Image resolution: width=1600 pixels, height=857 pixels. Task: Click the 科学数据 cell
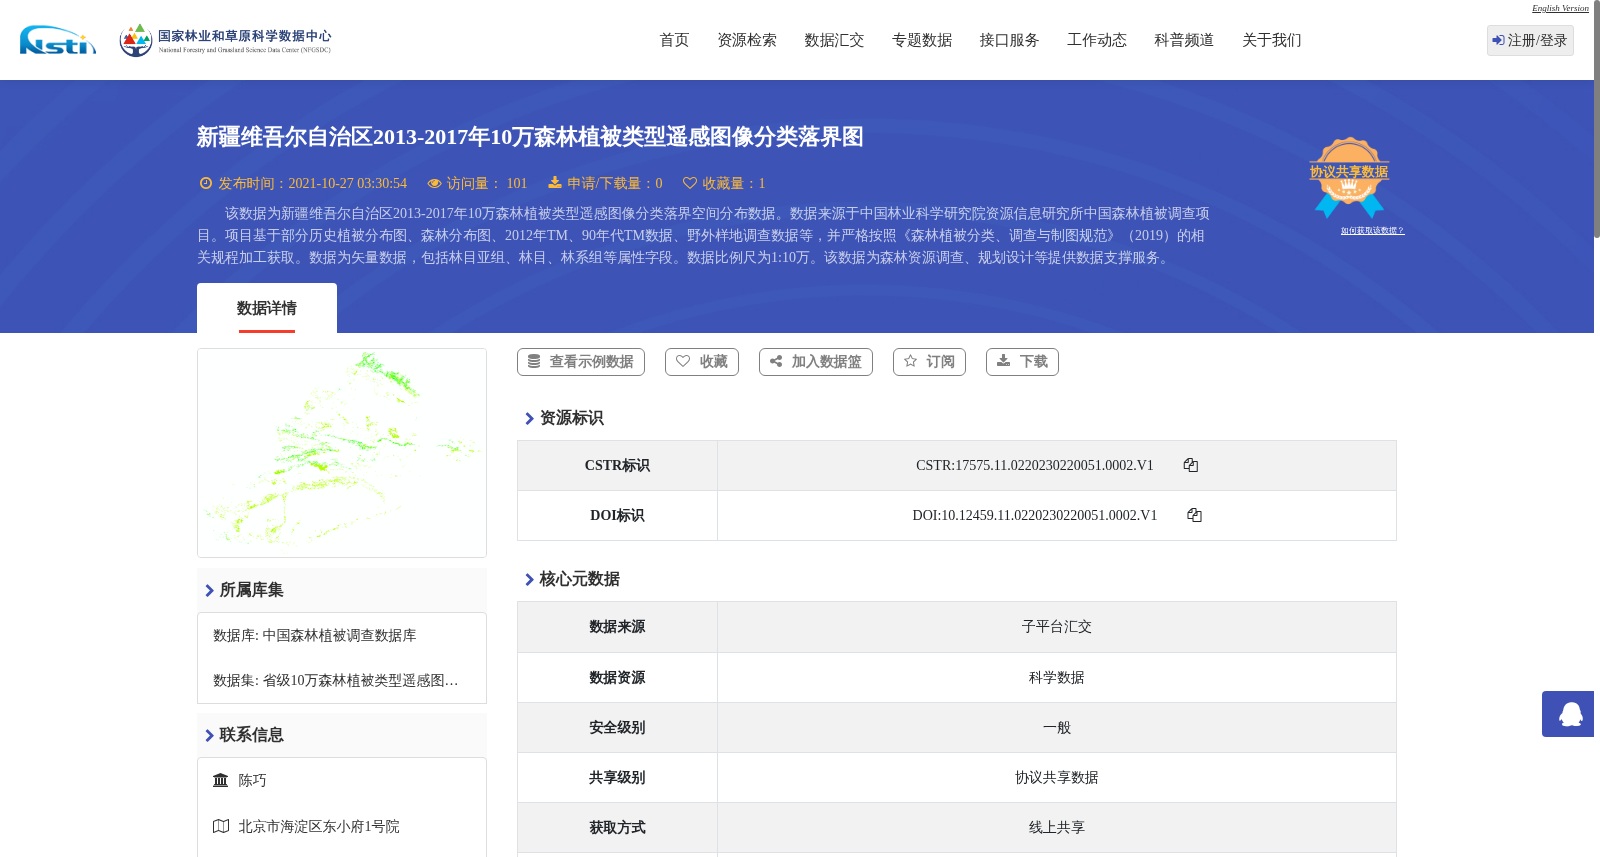coord(1057,678)
